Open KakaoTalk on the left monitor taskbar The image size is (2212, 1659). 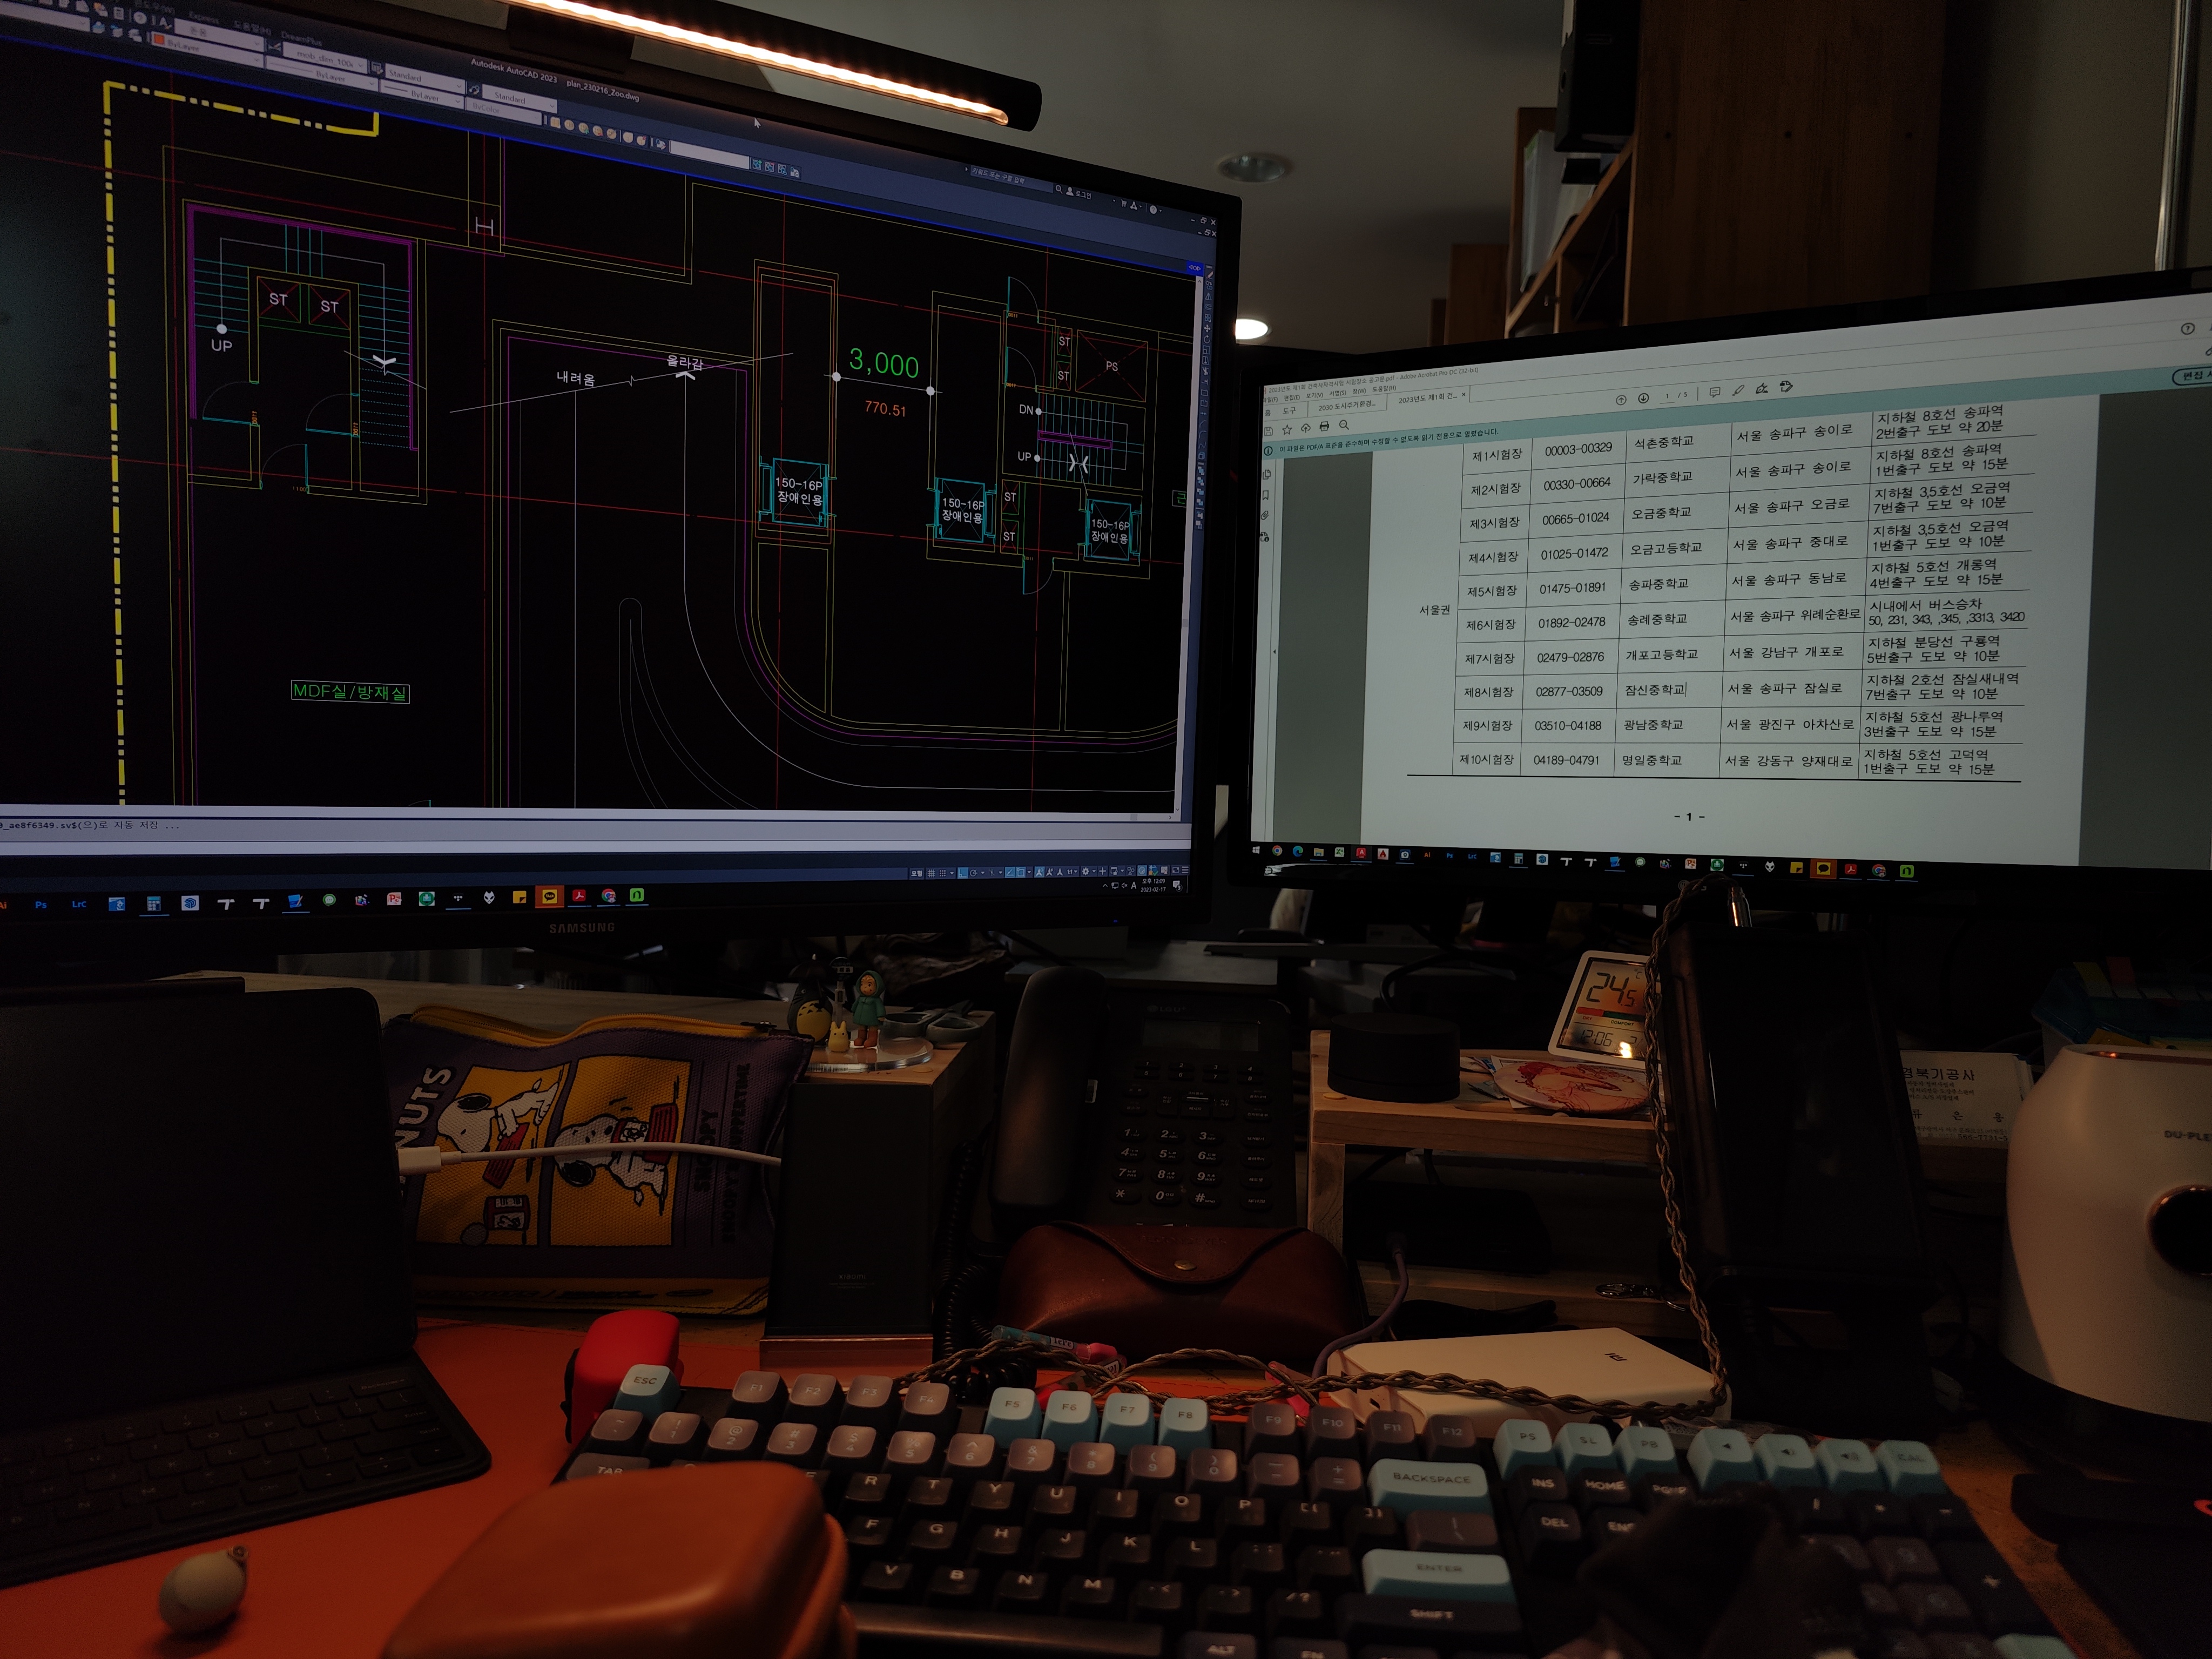point(549,896)
